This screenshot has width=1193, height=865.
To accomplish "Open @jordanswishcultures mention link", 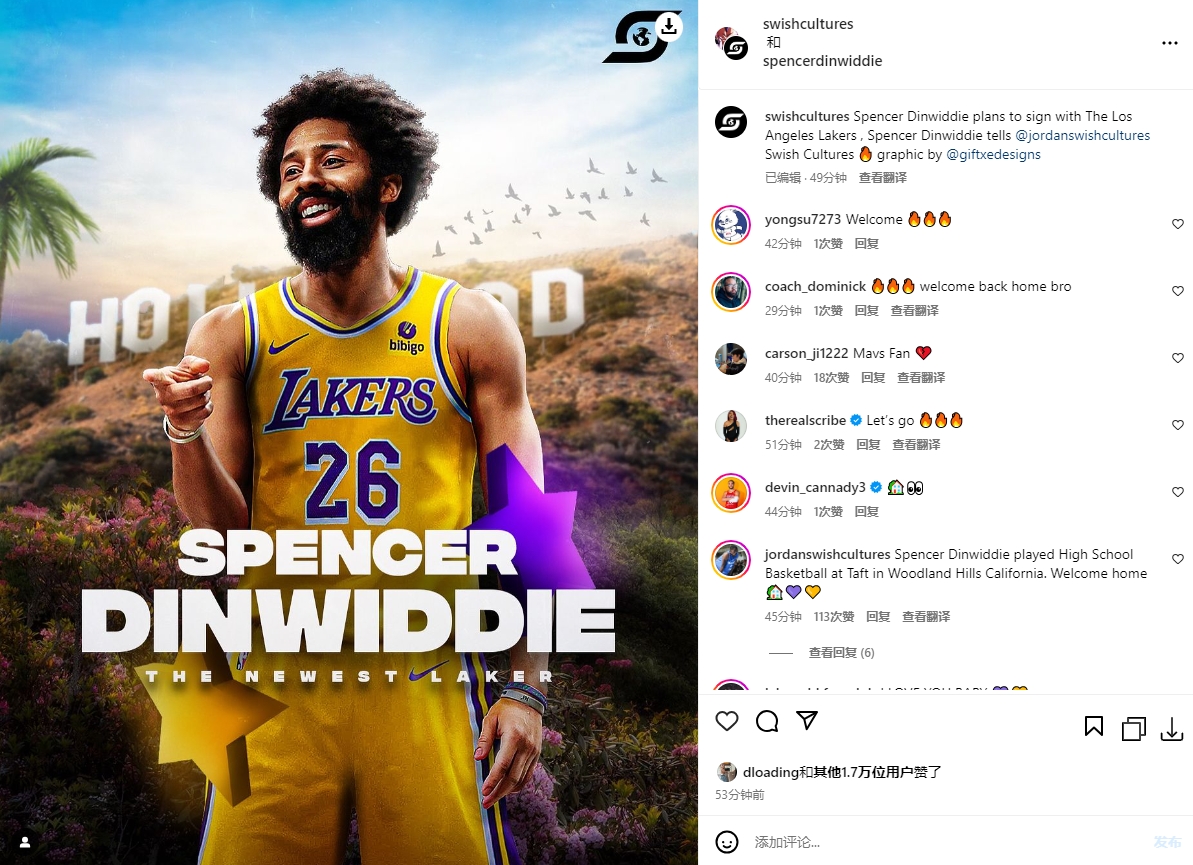I will click(x=1082, y=135).
